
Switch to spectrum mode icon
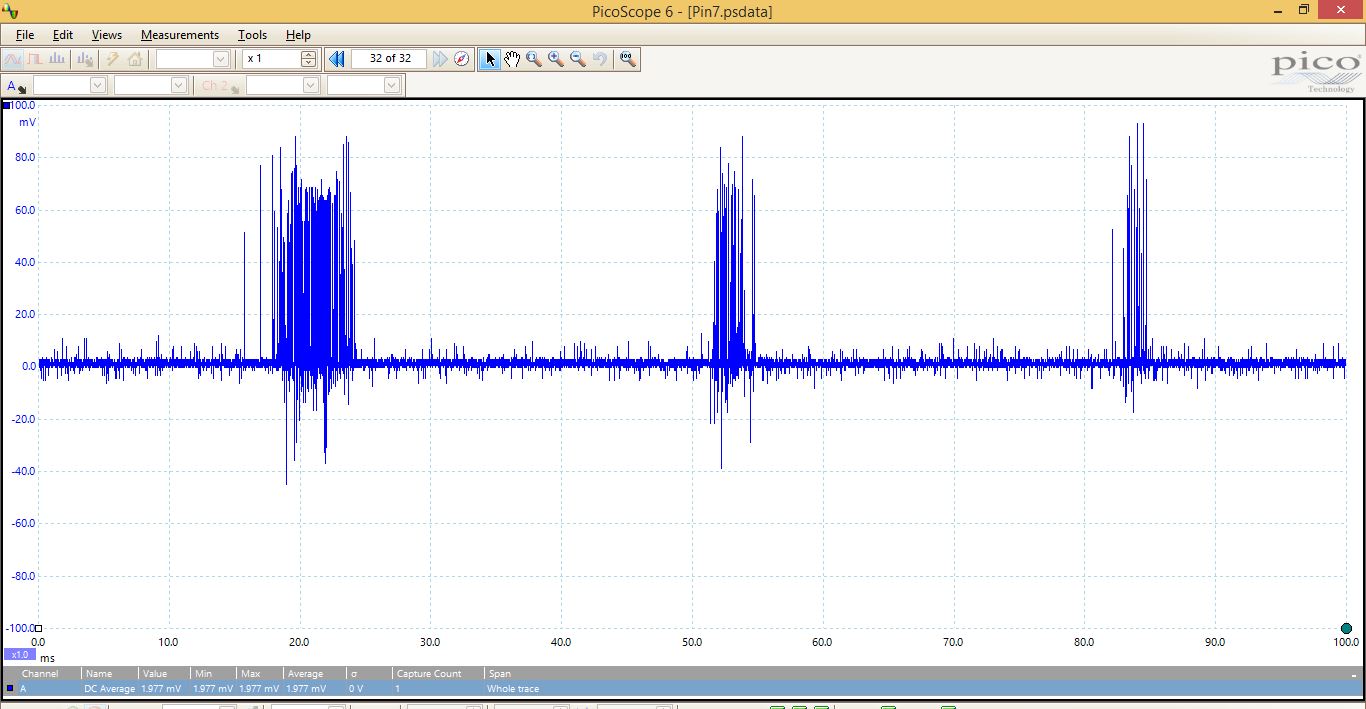[57, 59]
